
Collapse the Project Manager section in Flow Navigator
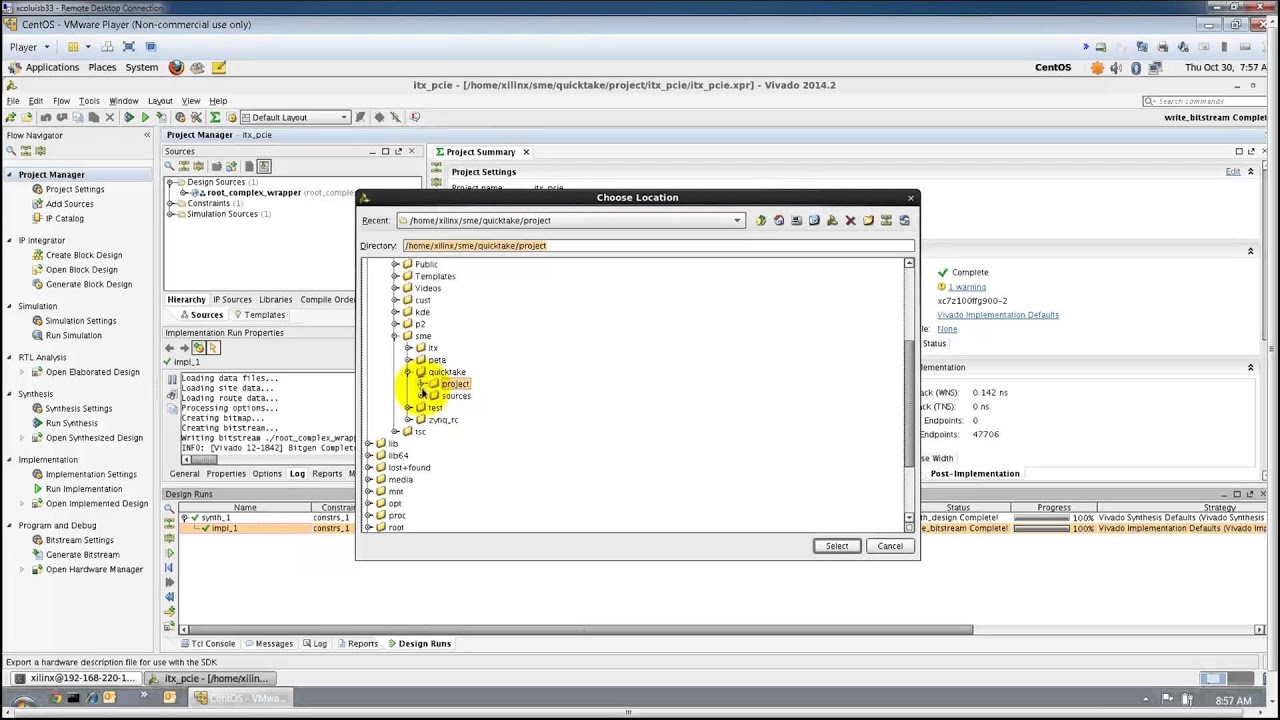point(10,175)
